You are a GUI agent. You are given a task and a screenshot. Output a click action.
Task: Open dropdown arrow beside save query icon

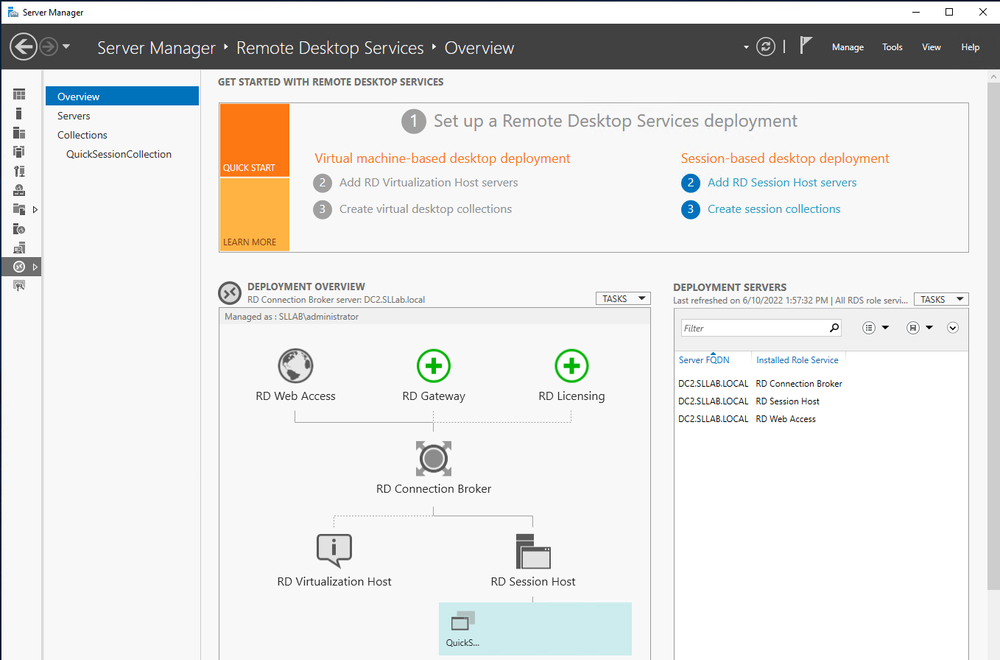tap(929, 328)
